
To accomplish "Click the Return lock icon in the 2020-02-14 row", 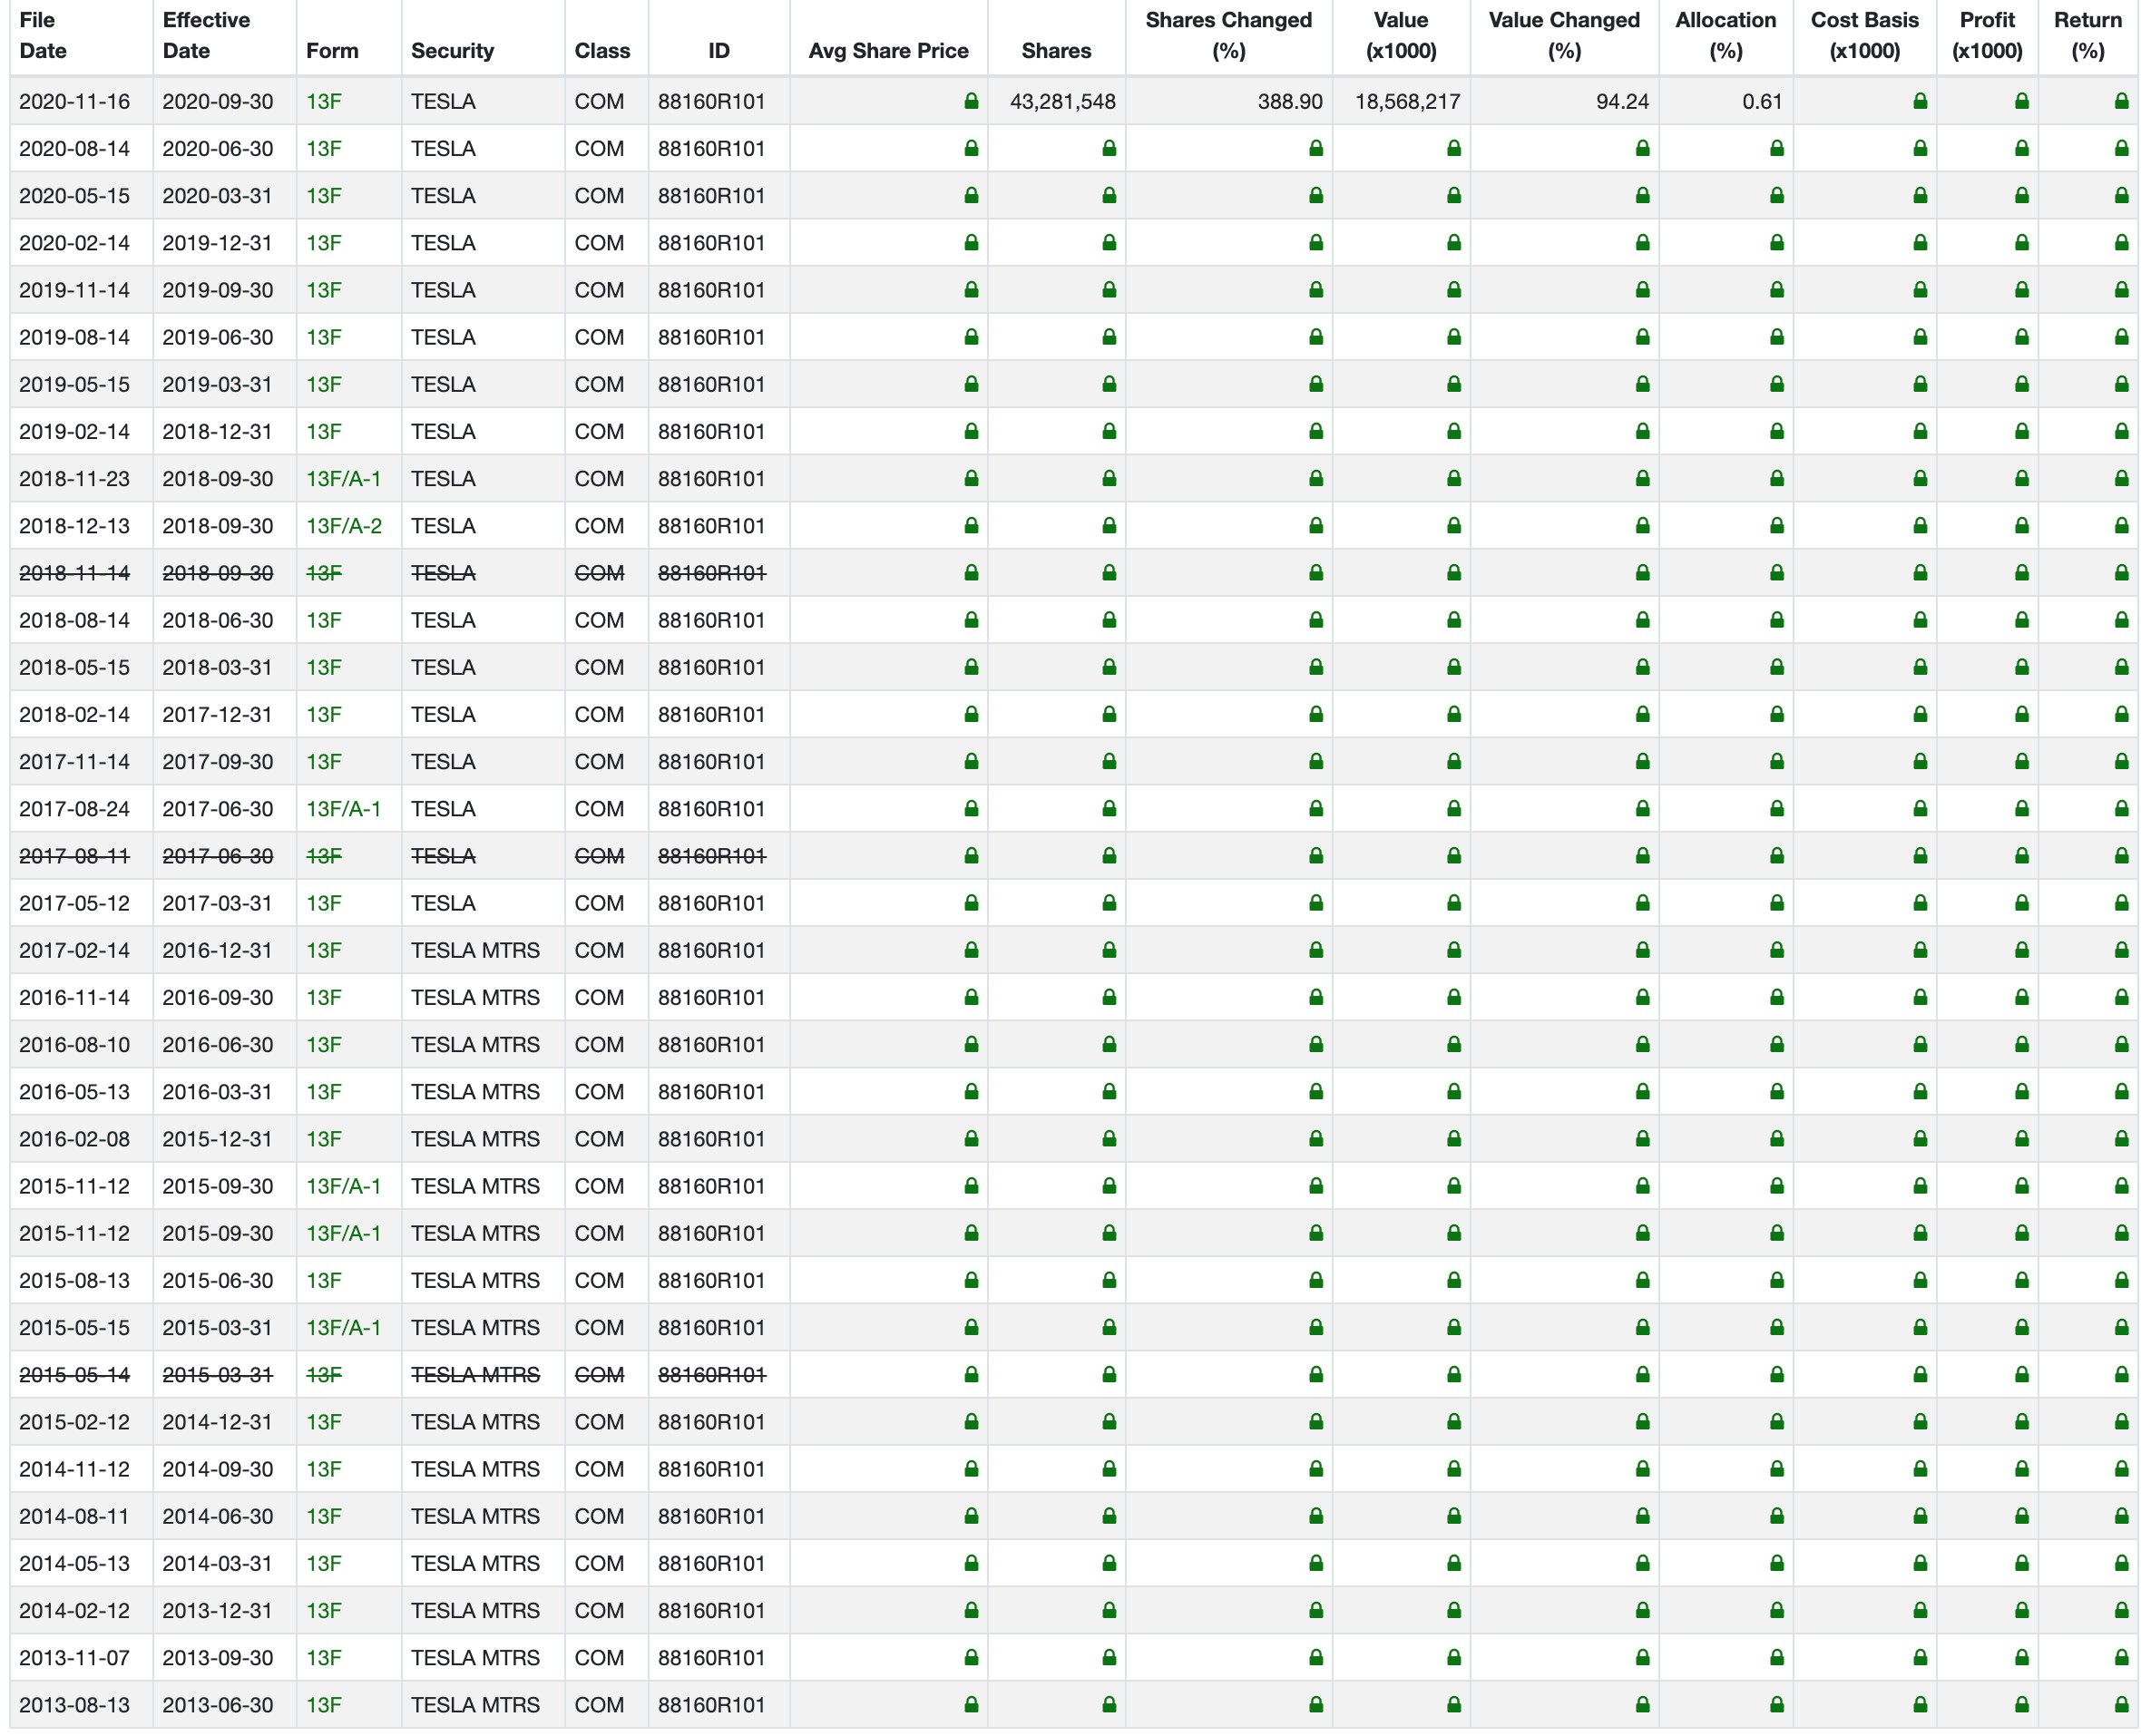I will (2121, 242).
